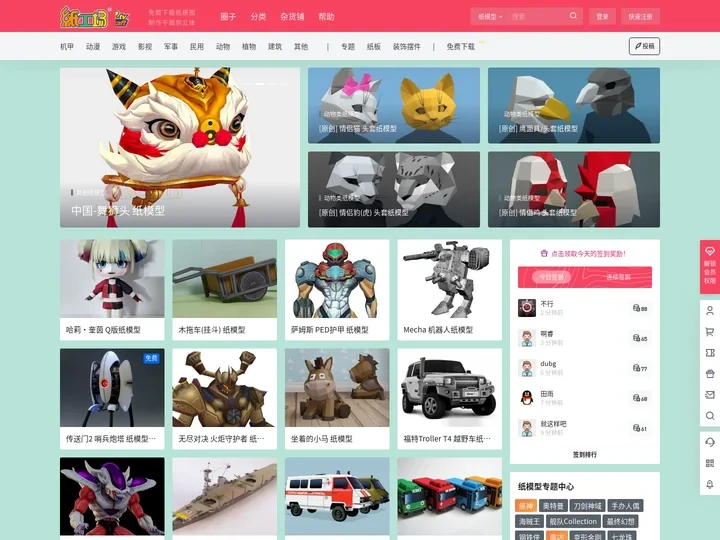Open the 免费下载 nav link
This screenshot has width=720, height=540.
click(x=461, y=46)
